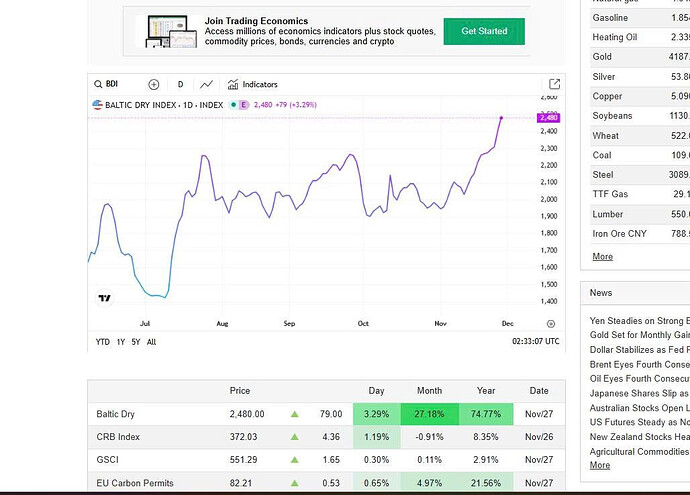Open the CRB Index row link

pos(116,437)
